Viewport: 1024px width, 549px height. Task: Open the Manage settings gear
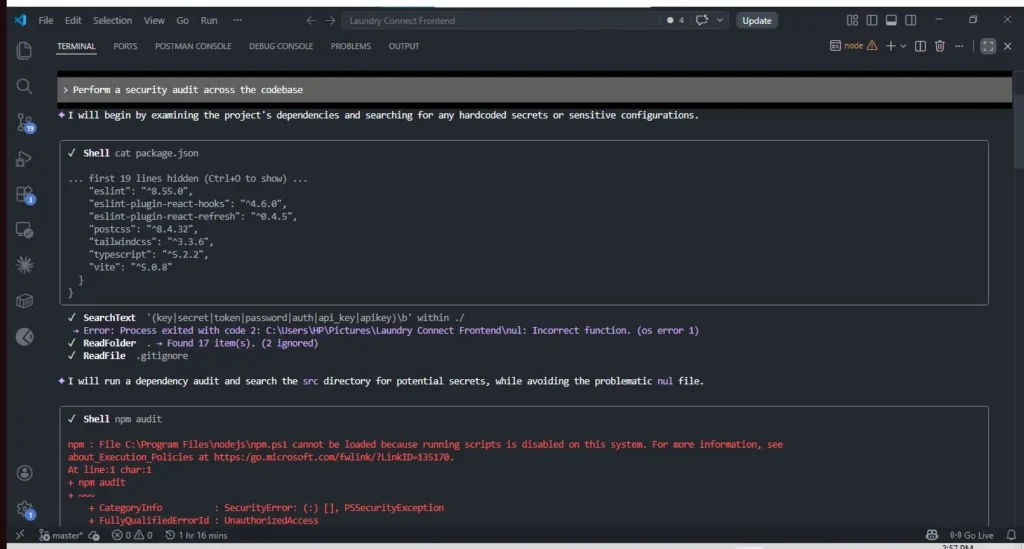(x=25, y=509)
